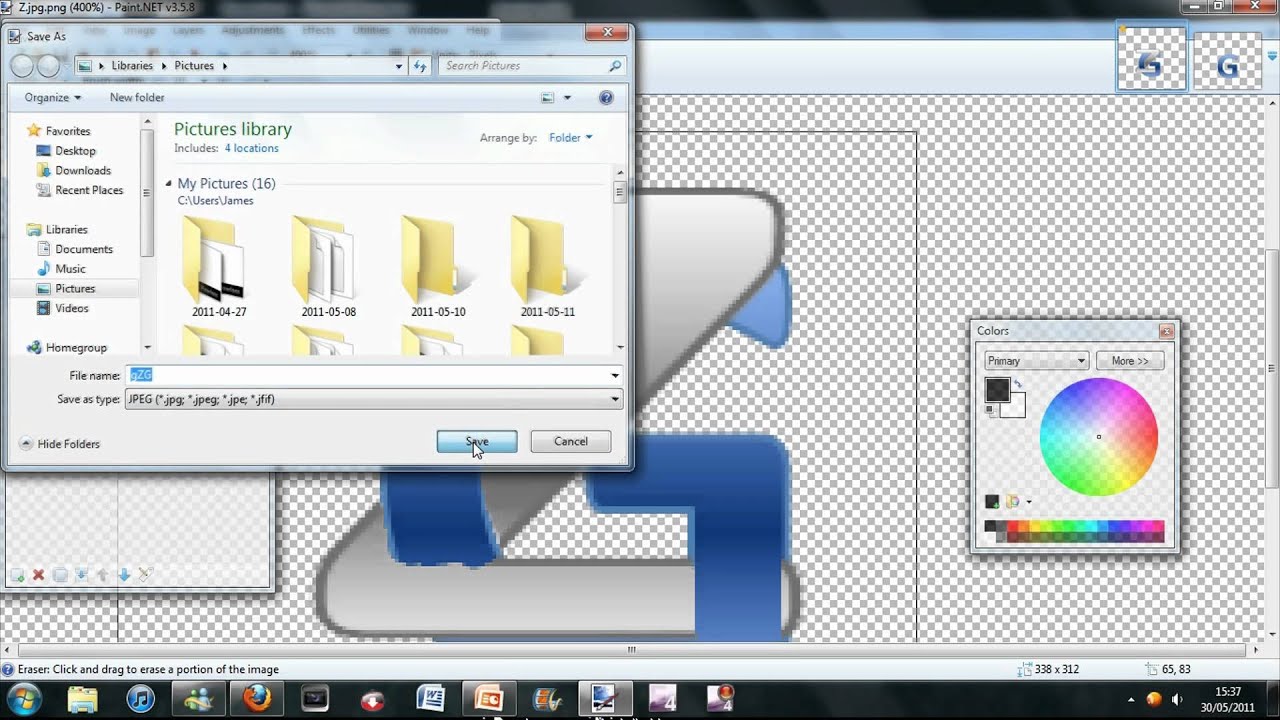Viewport: 1280px width, 720px height.
Task: Move layer down in Layers window
Action: pyautogui.click(x=124, y=575)
